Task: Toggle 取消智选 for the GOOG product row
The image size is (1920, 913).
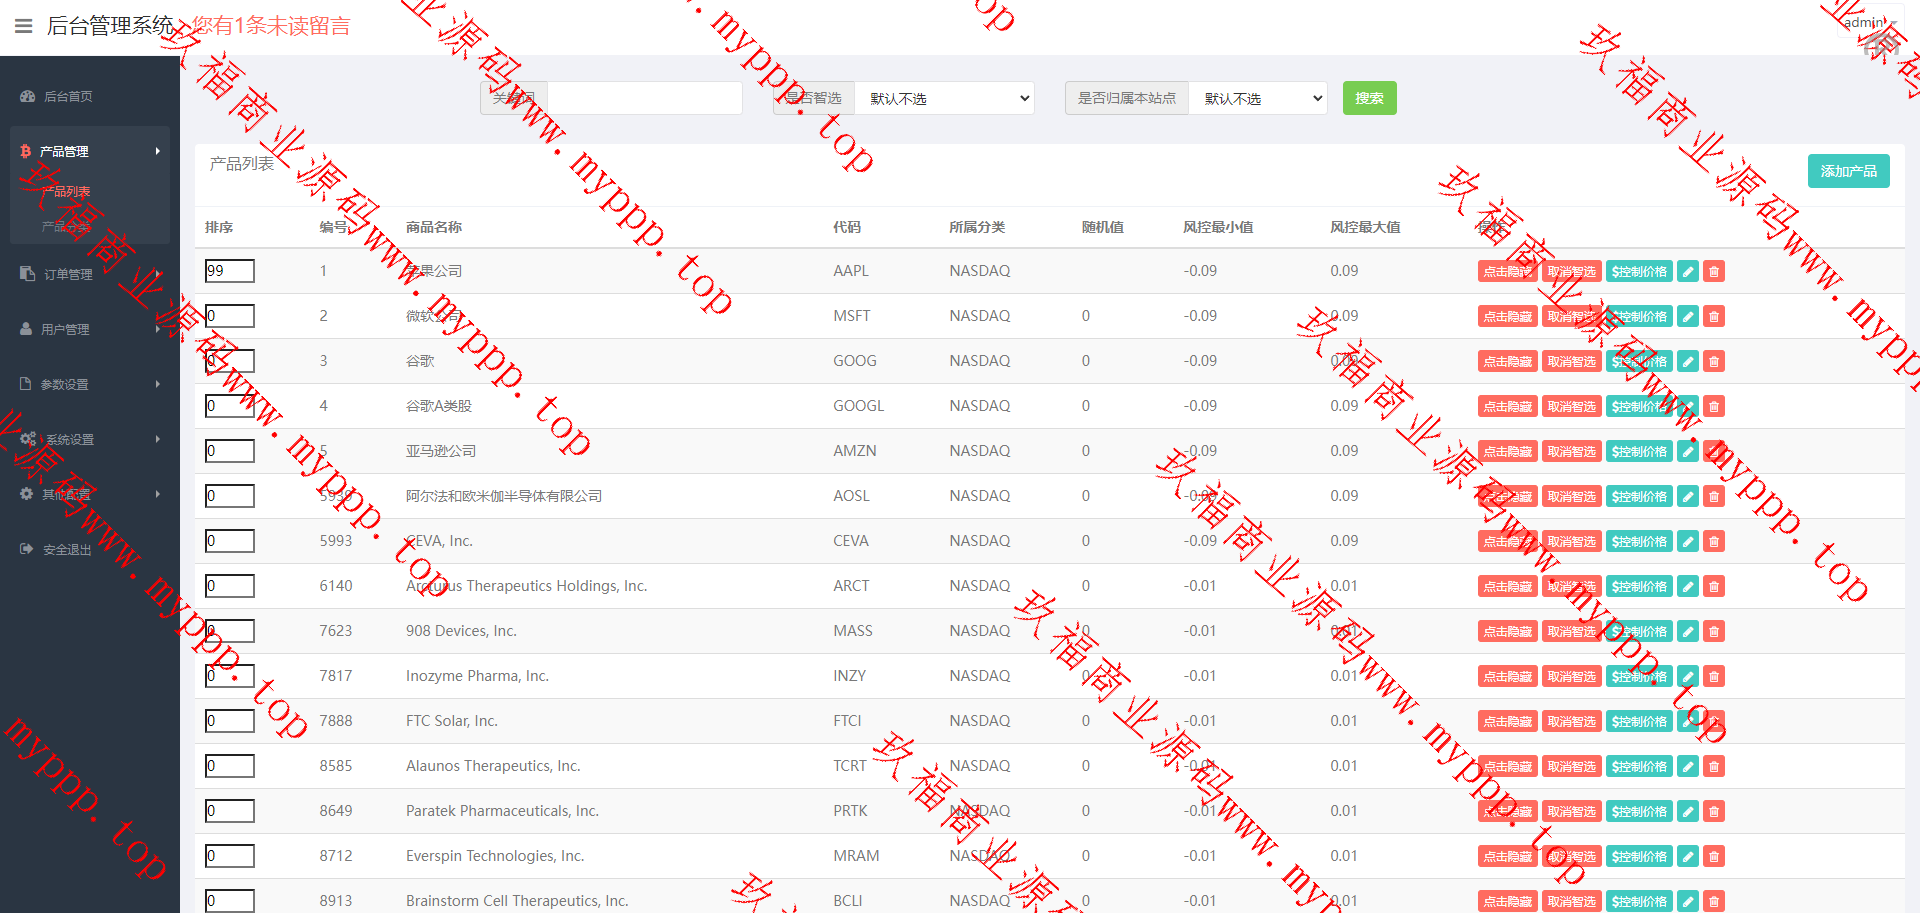Action: pyautogui.click(x=1571, y=362)
